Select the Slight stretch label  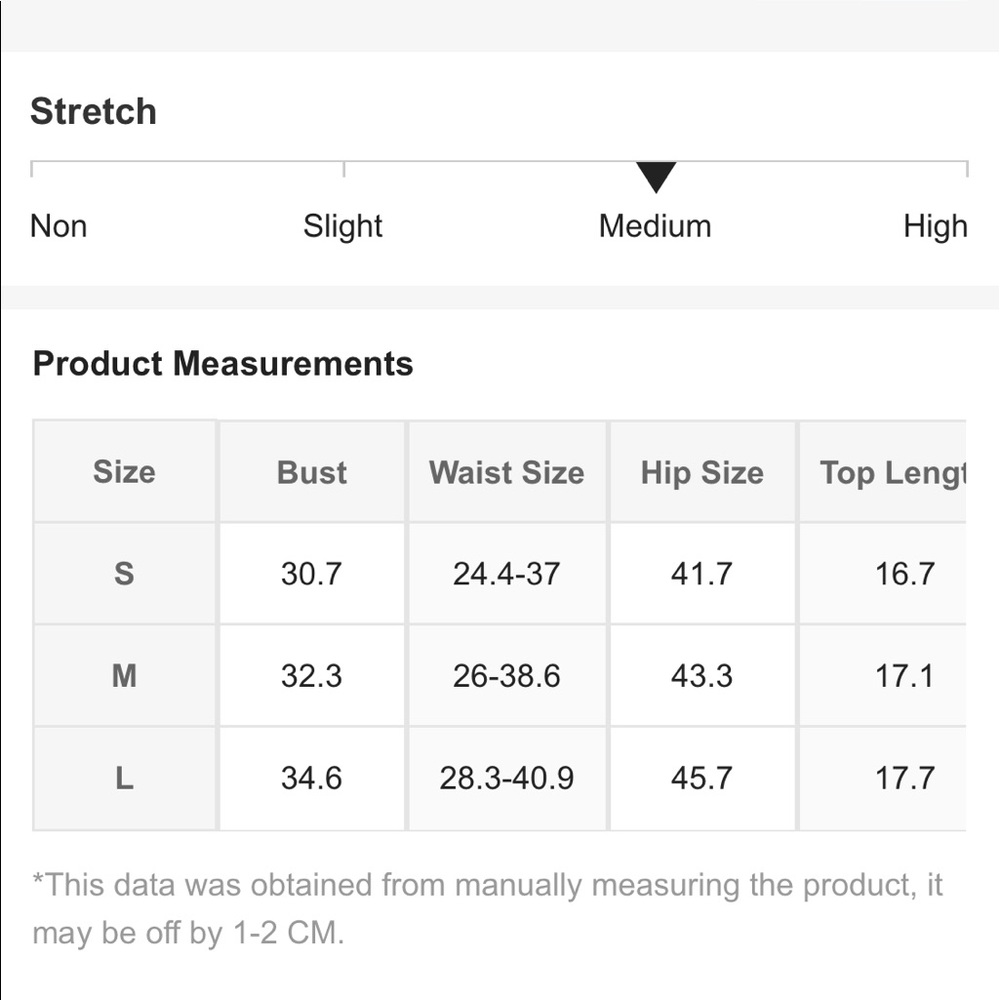(x=342, y=226)
